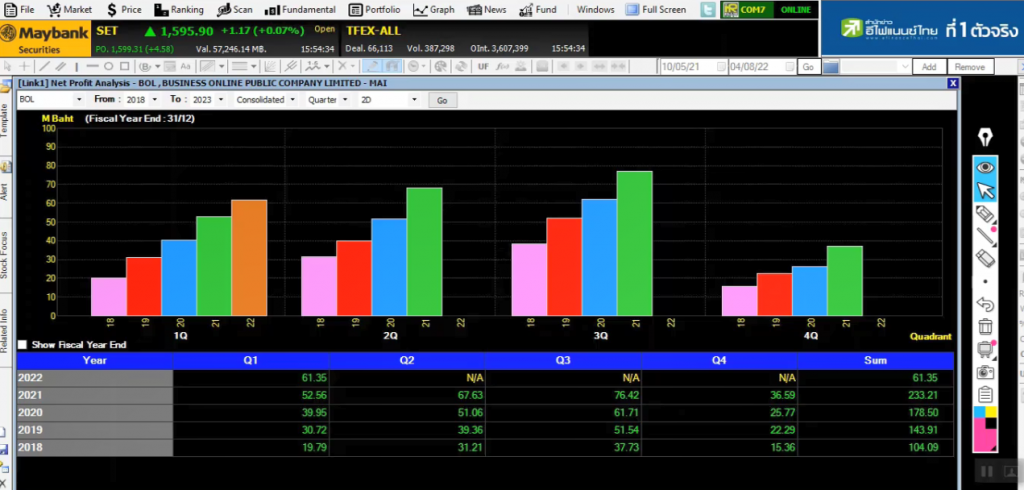The image size is (1024, 490).
Task: Open the Fund menu
Action: pos(537,10)
